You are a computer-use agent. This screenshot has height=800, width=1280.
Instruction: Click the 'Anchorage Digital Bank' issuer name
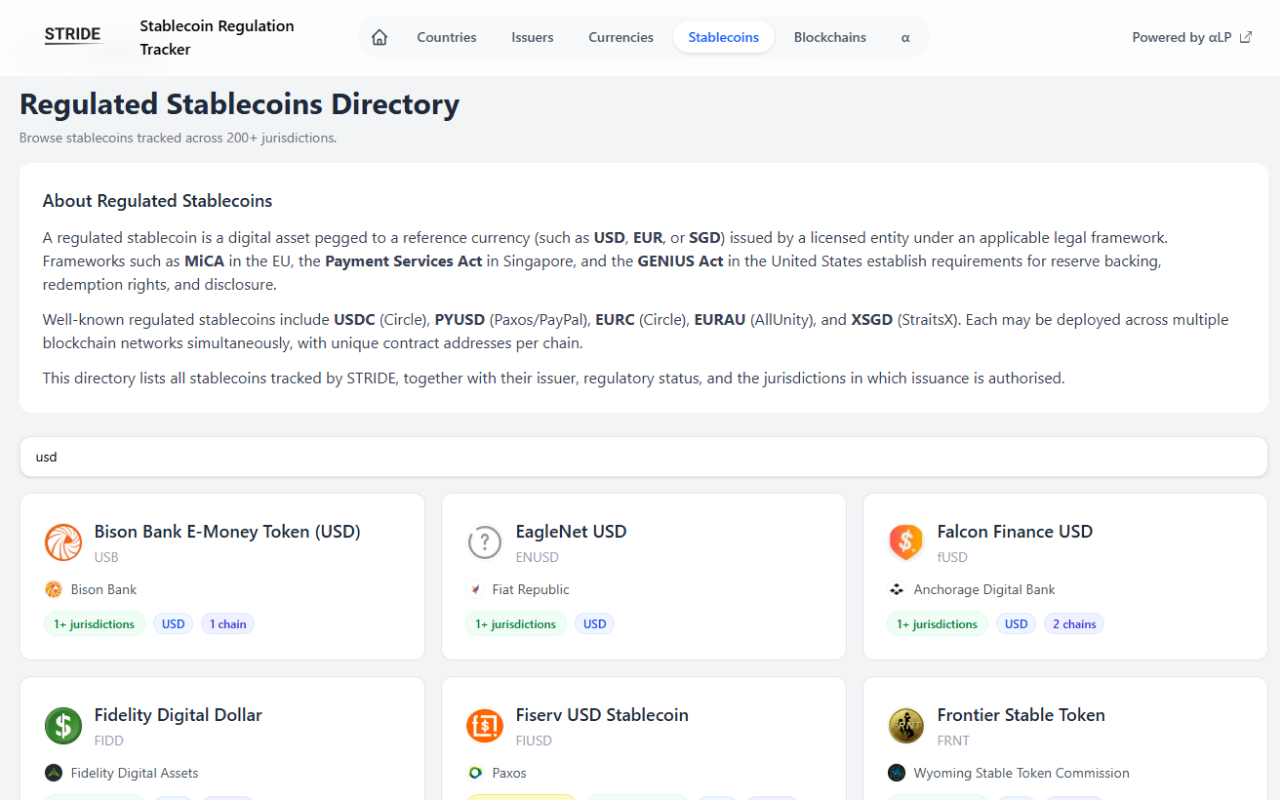984,590
